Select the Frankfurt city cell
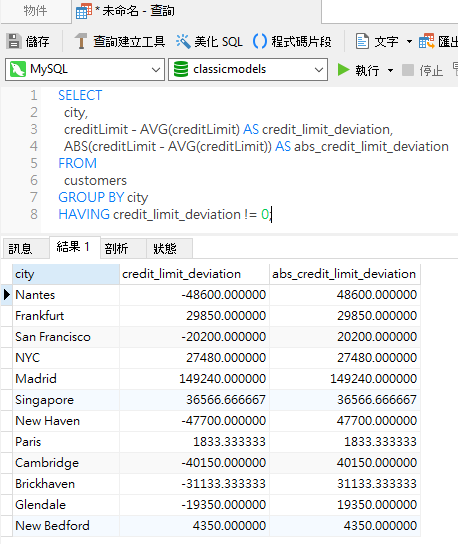The height and width of the screenshot is (544, 458). click(x=66, y=316)
